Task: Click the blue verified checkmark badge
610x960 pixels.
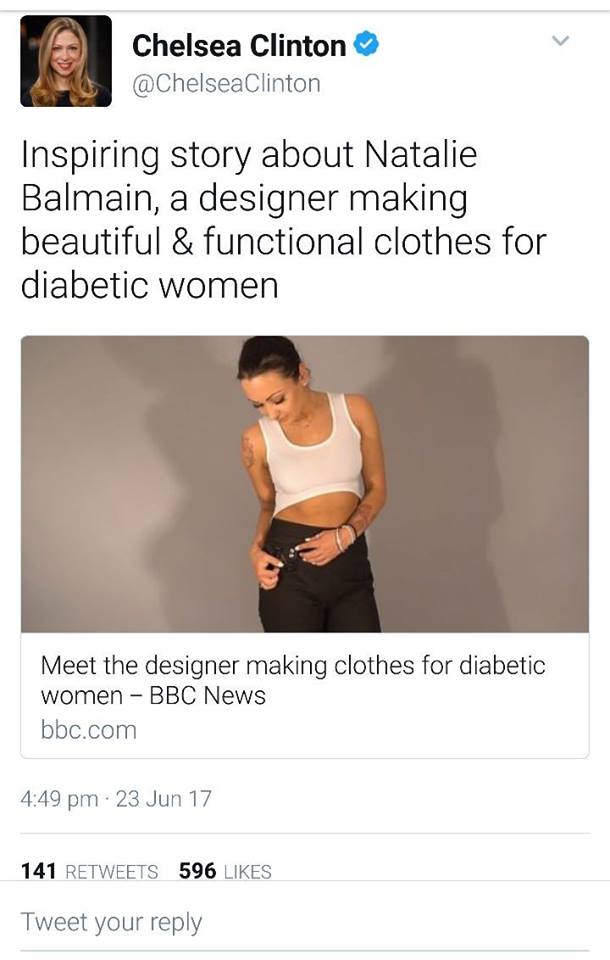Action: (x=366, y=45)
